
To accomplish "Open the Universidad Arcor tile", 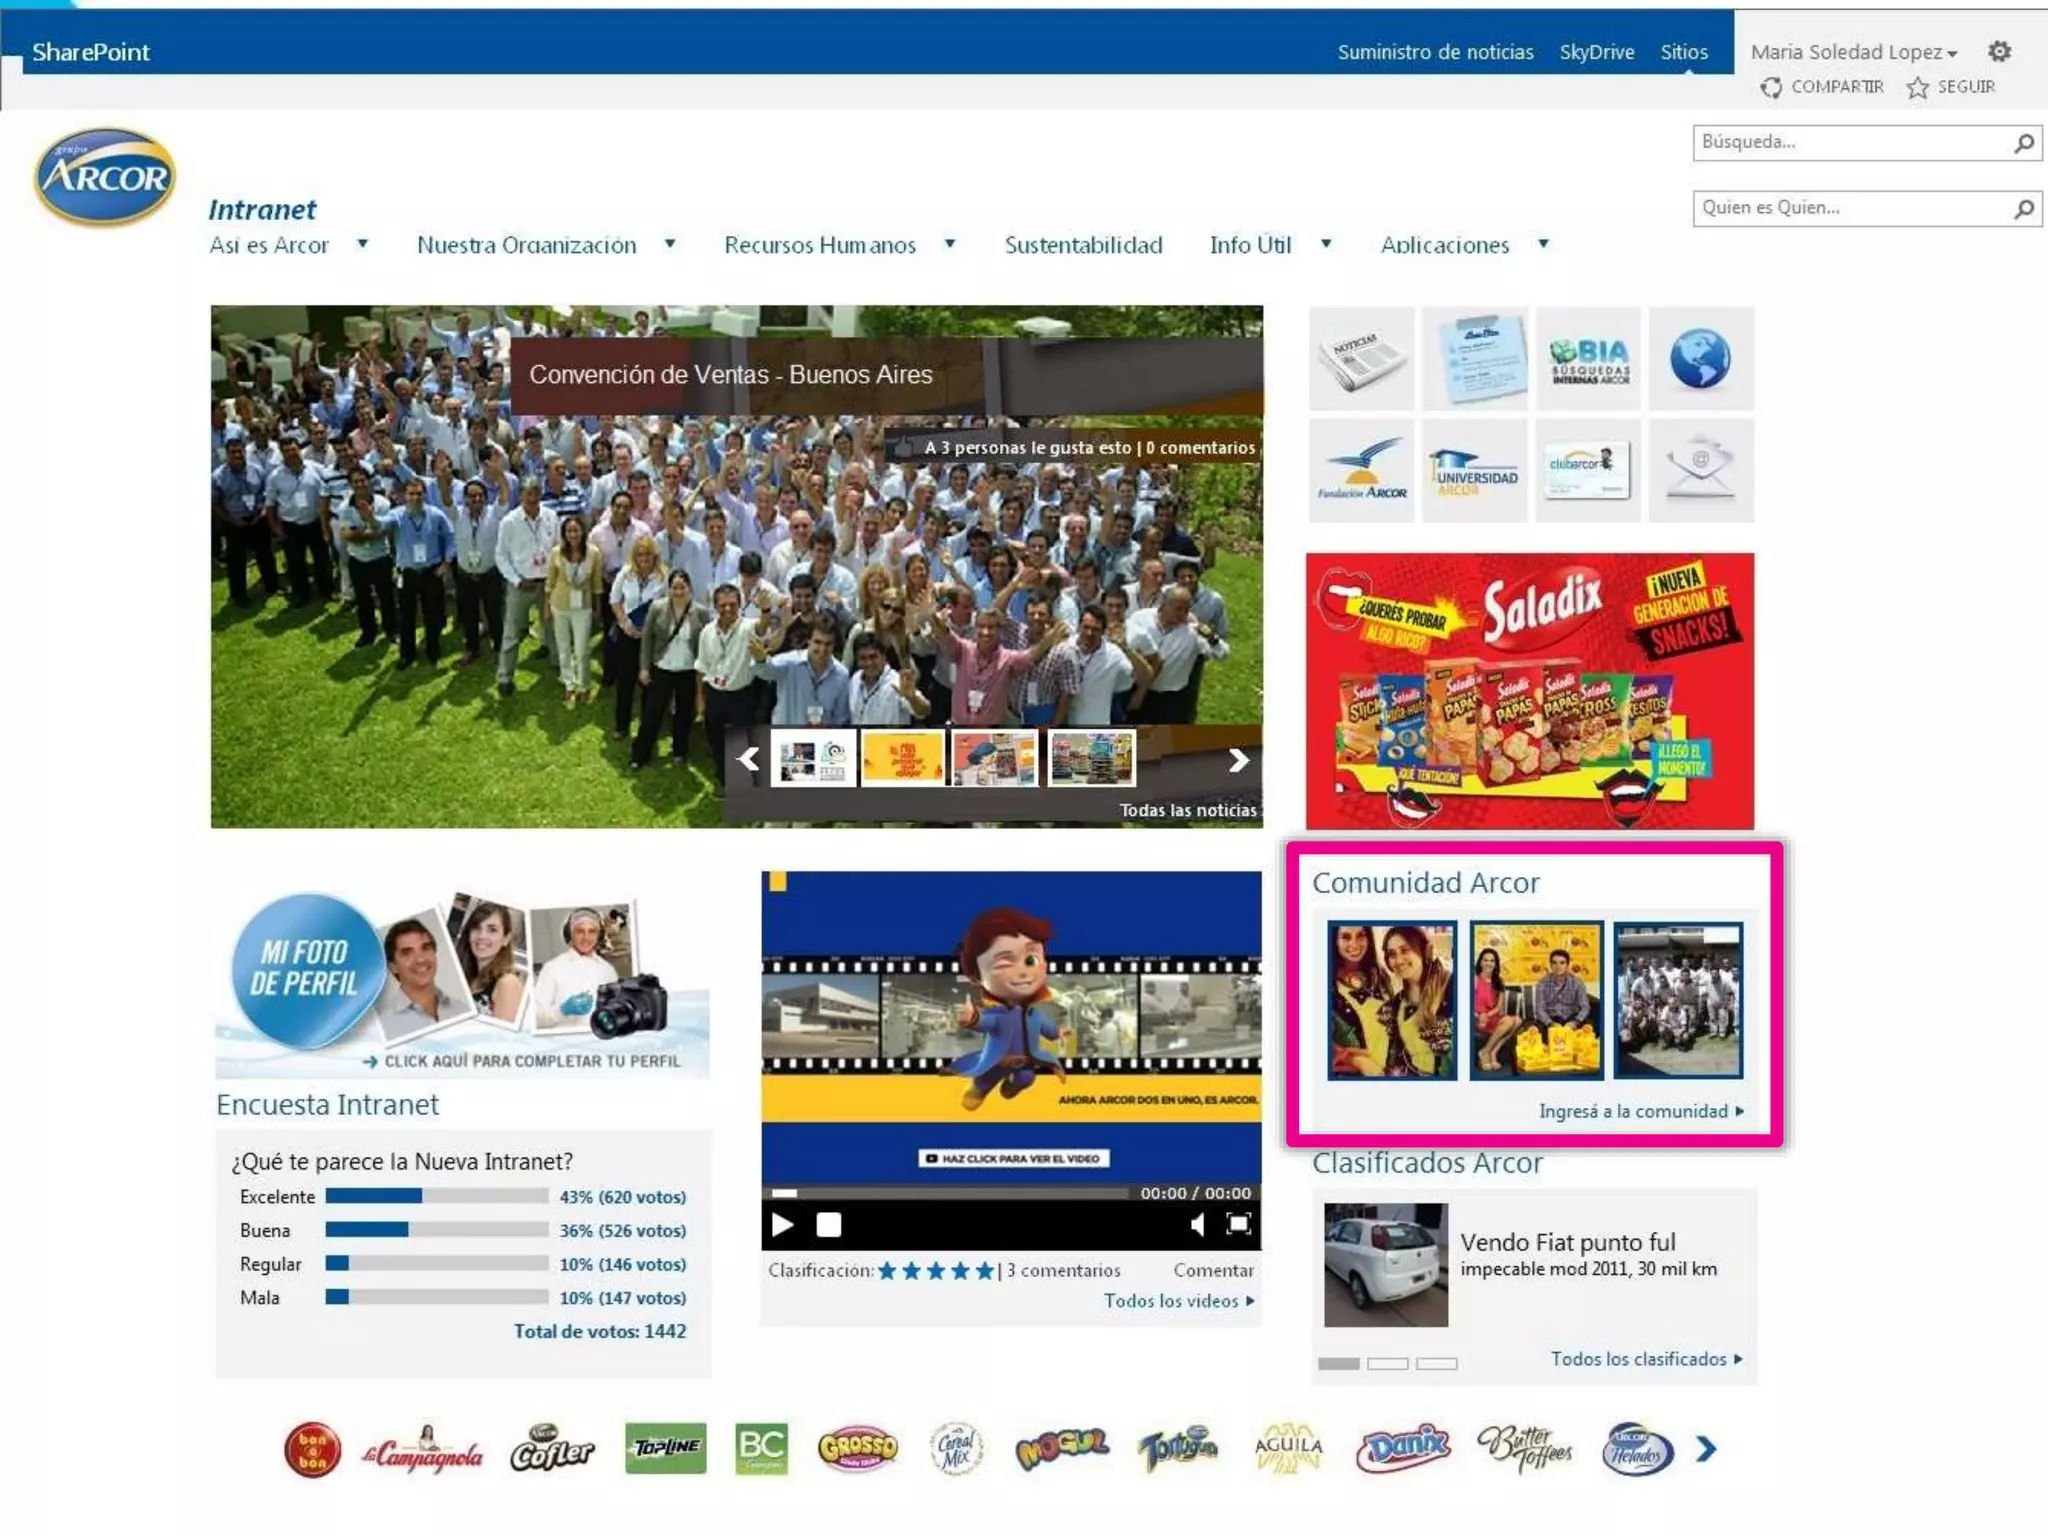I will 1474,470.
